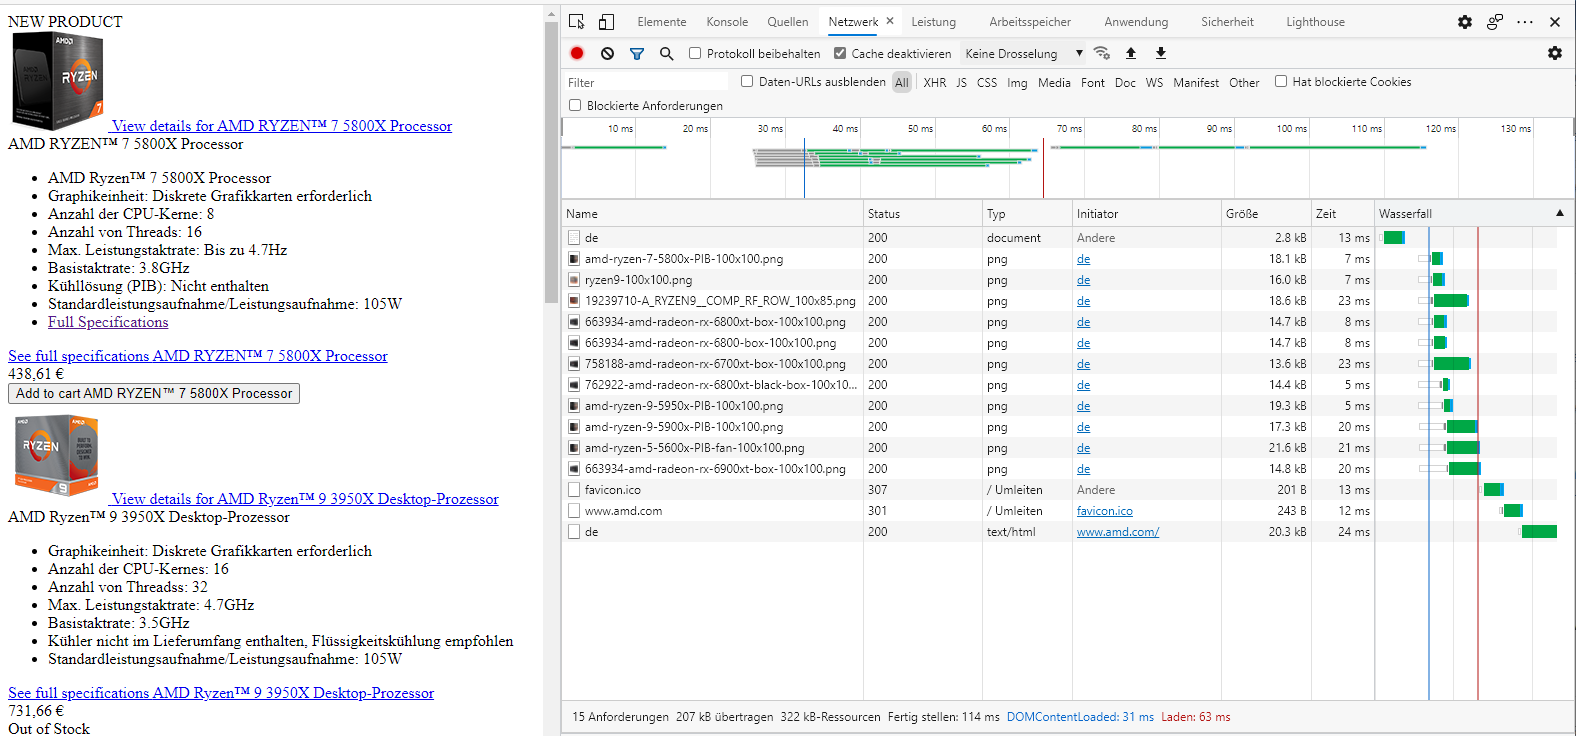Screen dimensions: 1576x736
Task: Open the feedback icon in DevTools header
Action: click(x=1495, y=22)
